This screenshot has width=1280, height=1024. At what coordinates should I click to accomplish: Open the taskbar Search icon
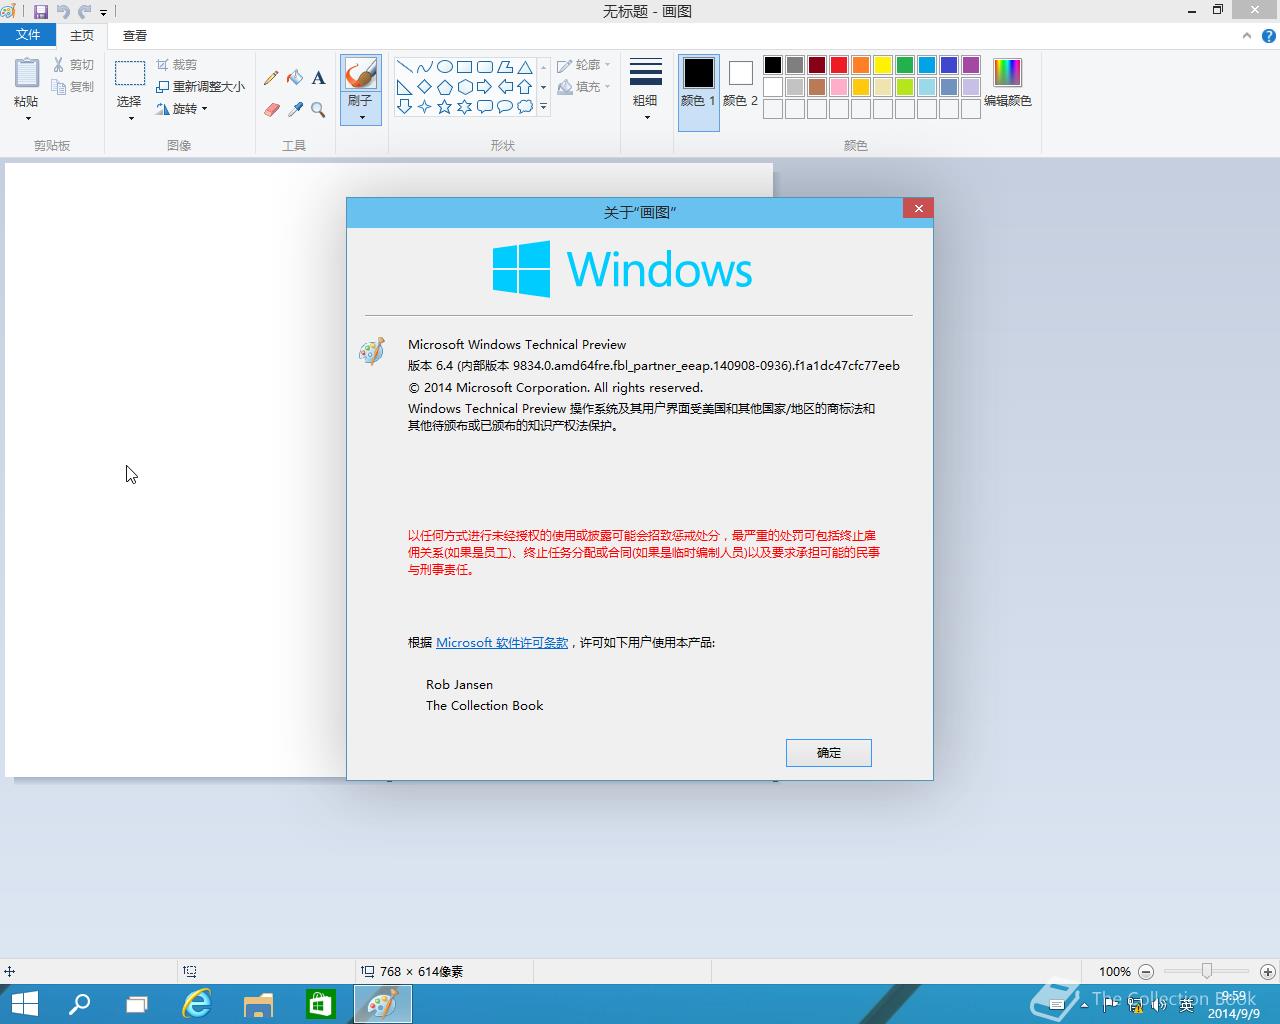click(x=79, y=1004)
